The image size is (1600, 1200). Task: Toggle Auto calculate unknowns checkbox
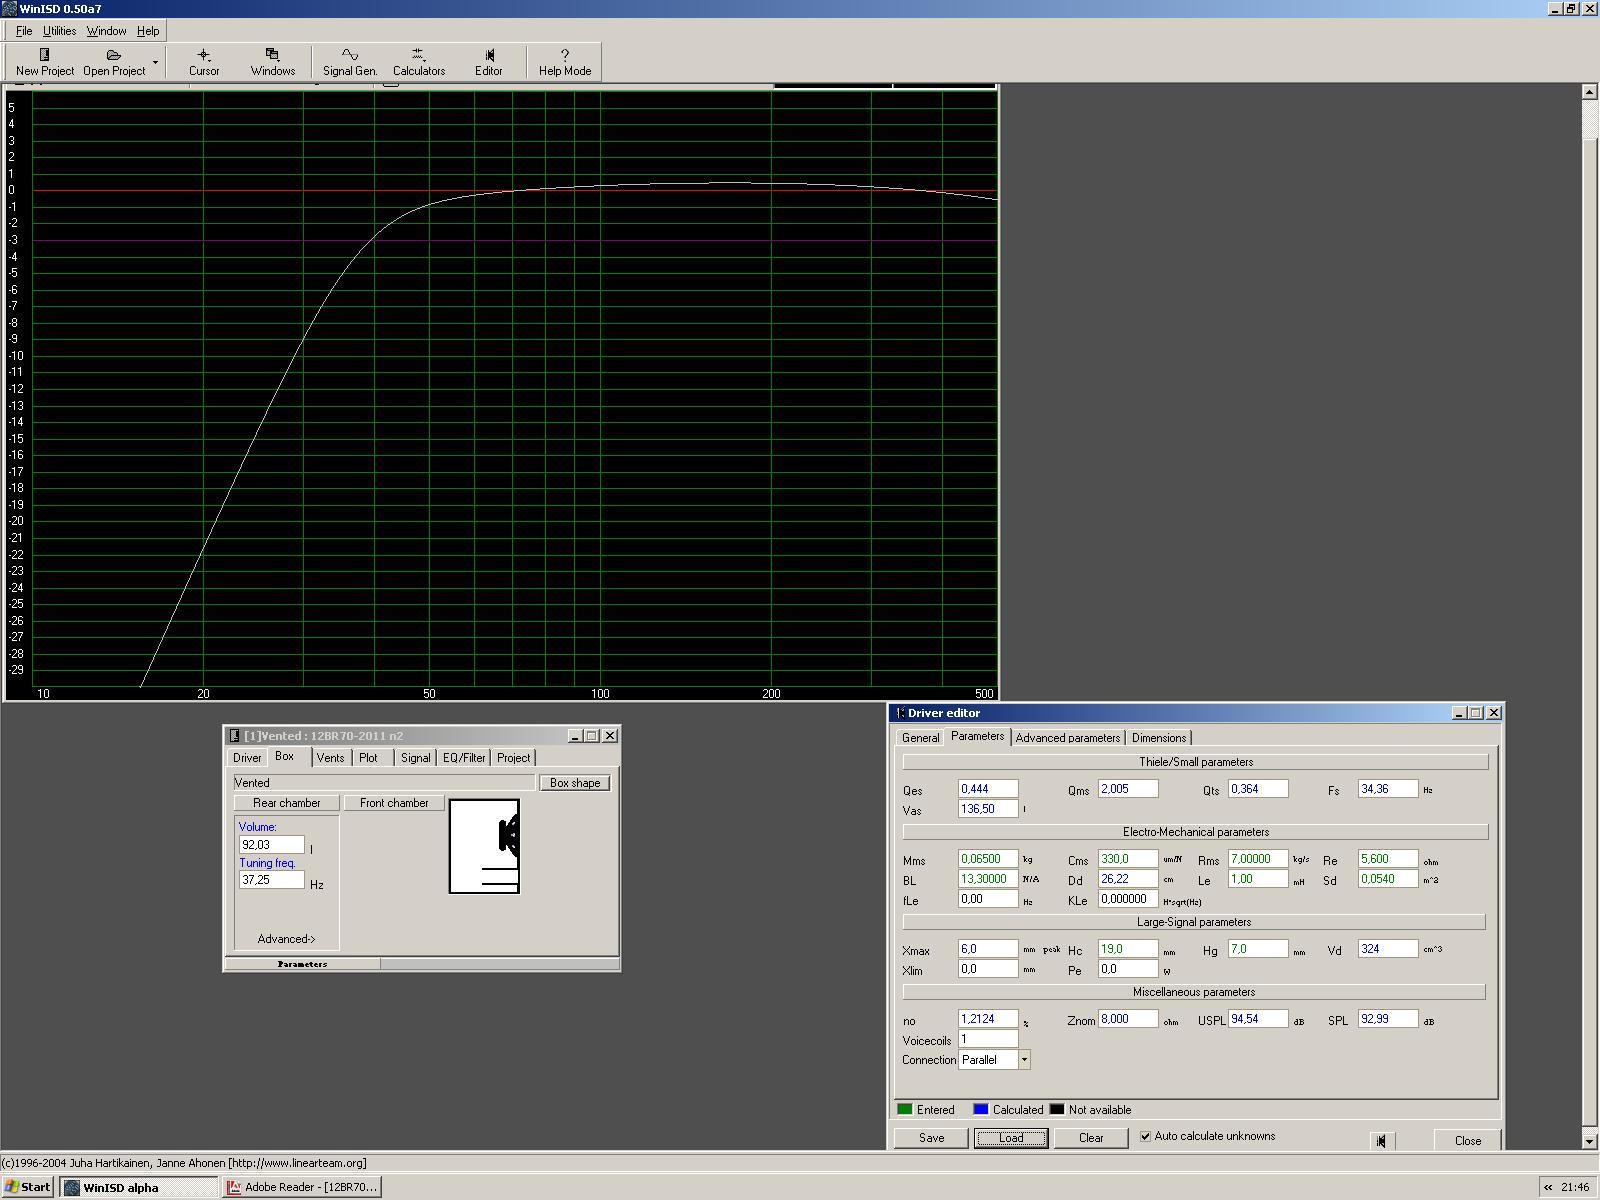[x=1146, y=1137]
